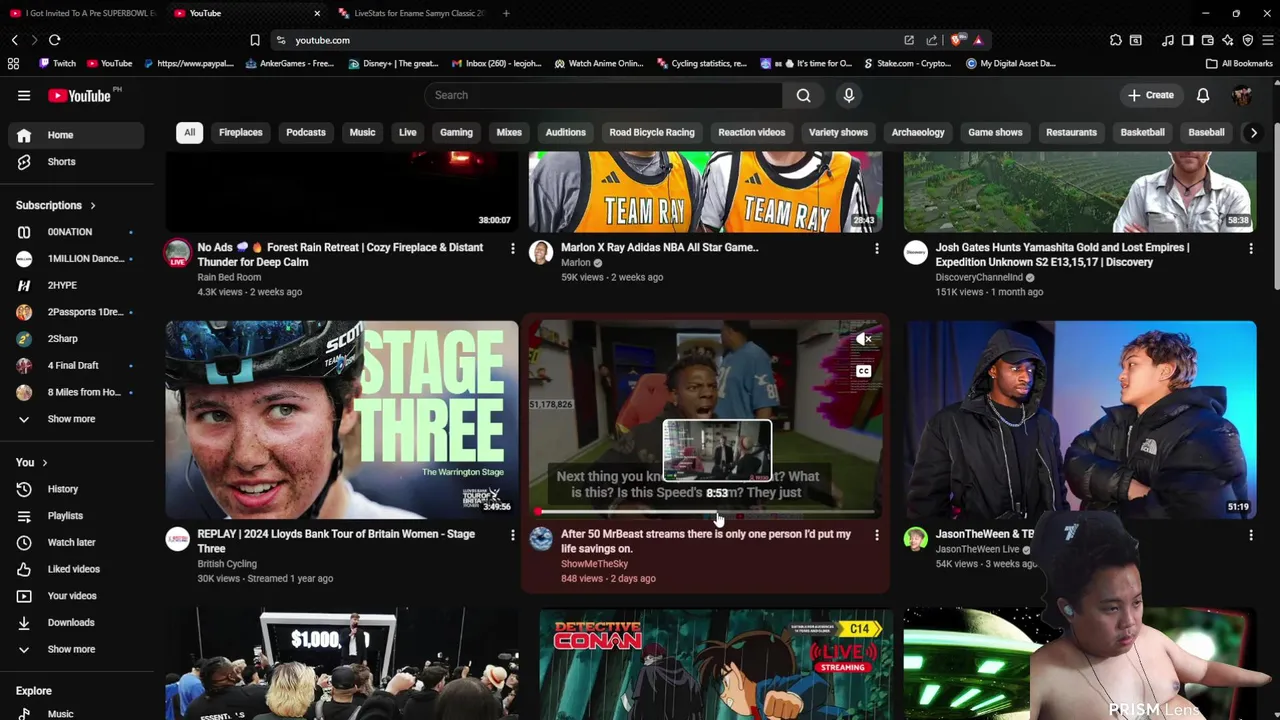Select the All filter chip
The image size is (1280, 720).
[x=189, y=132]
